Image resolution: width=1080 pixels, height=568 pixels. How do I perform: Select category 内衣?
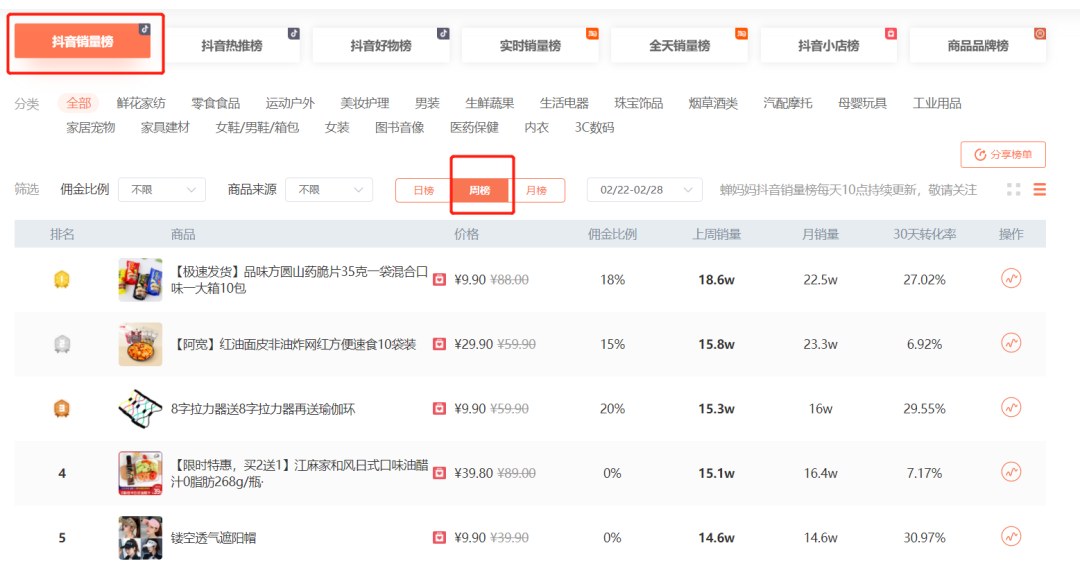(537, 127)
